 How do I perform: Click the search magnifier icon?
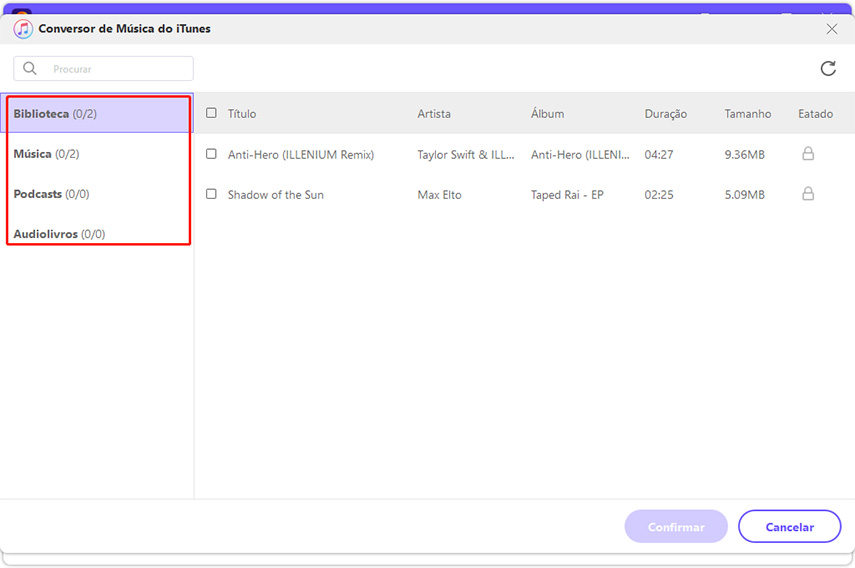(29, 68)
